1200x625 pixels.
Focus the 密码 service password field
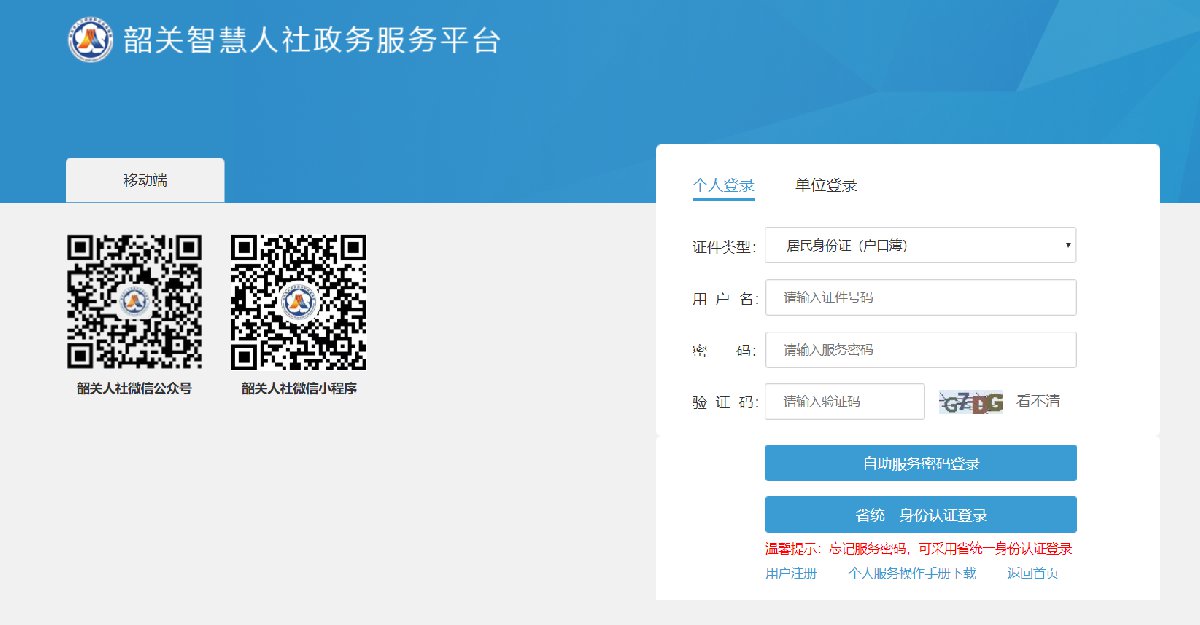pos(920,350)
